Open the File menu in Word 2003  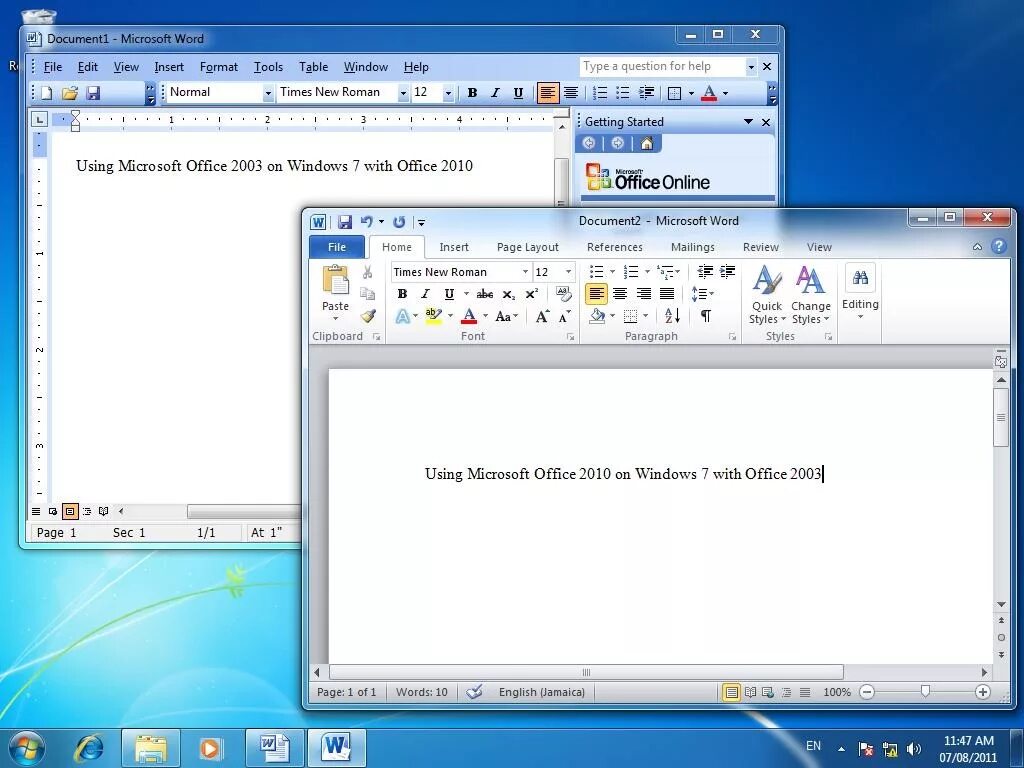point(52,67)
